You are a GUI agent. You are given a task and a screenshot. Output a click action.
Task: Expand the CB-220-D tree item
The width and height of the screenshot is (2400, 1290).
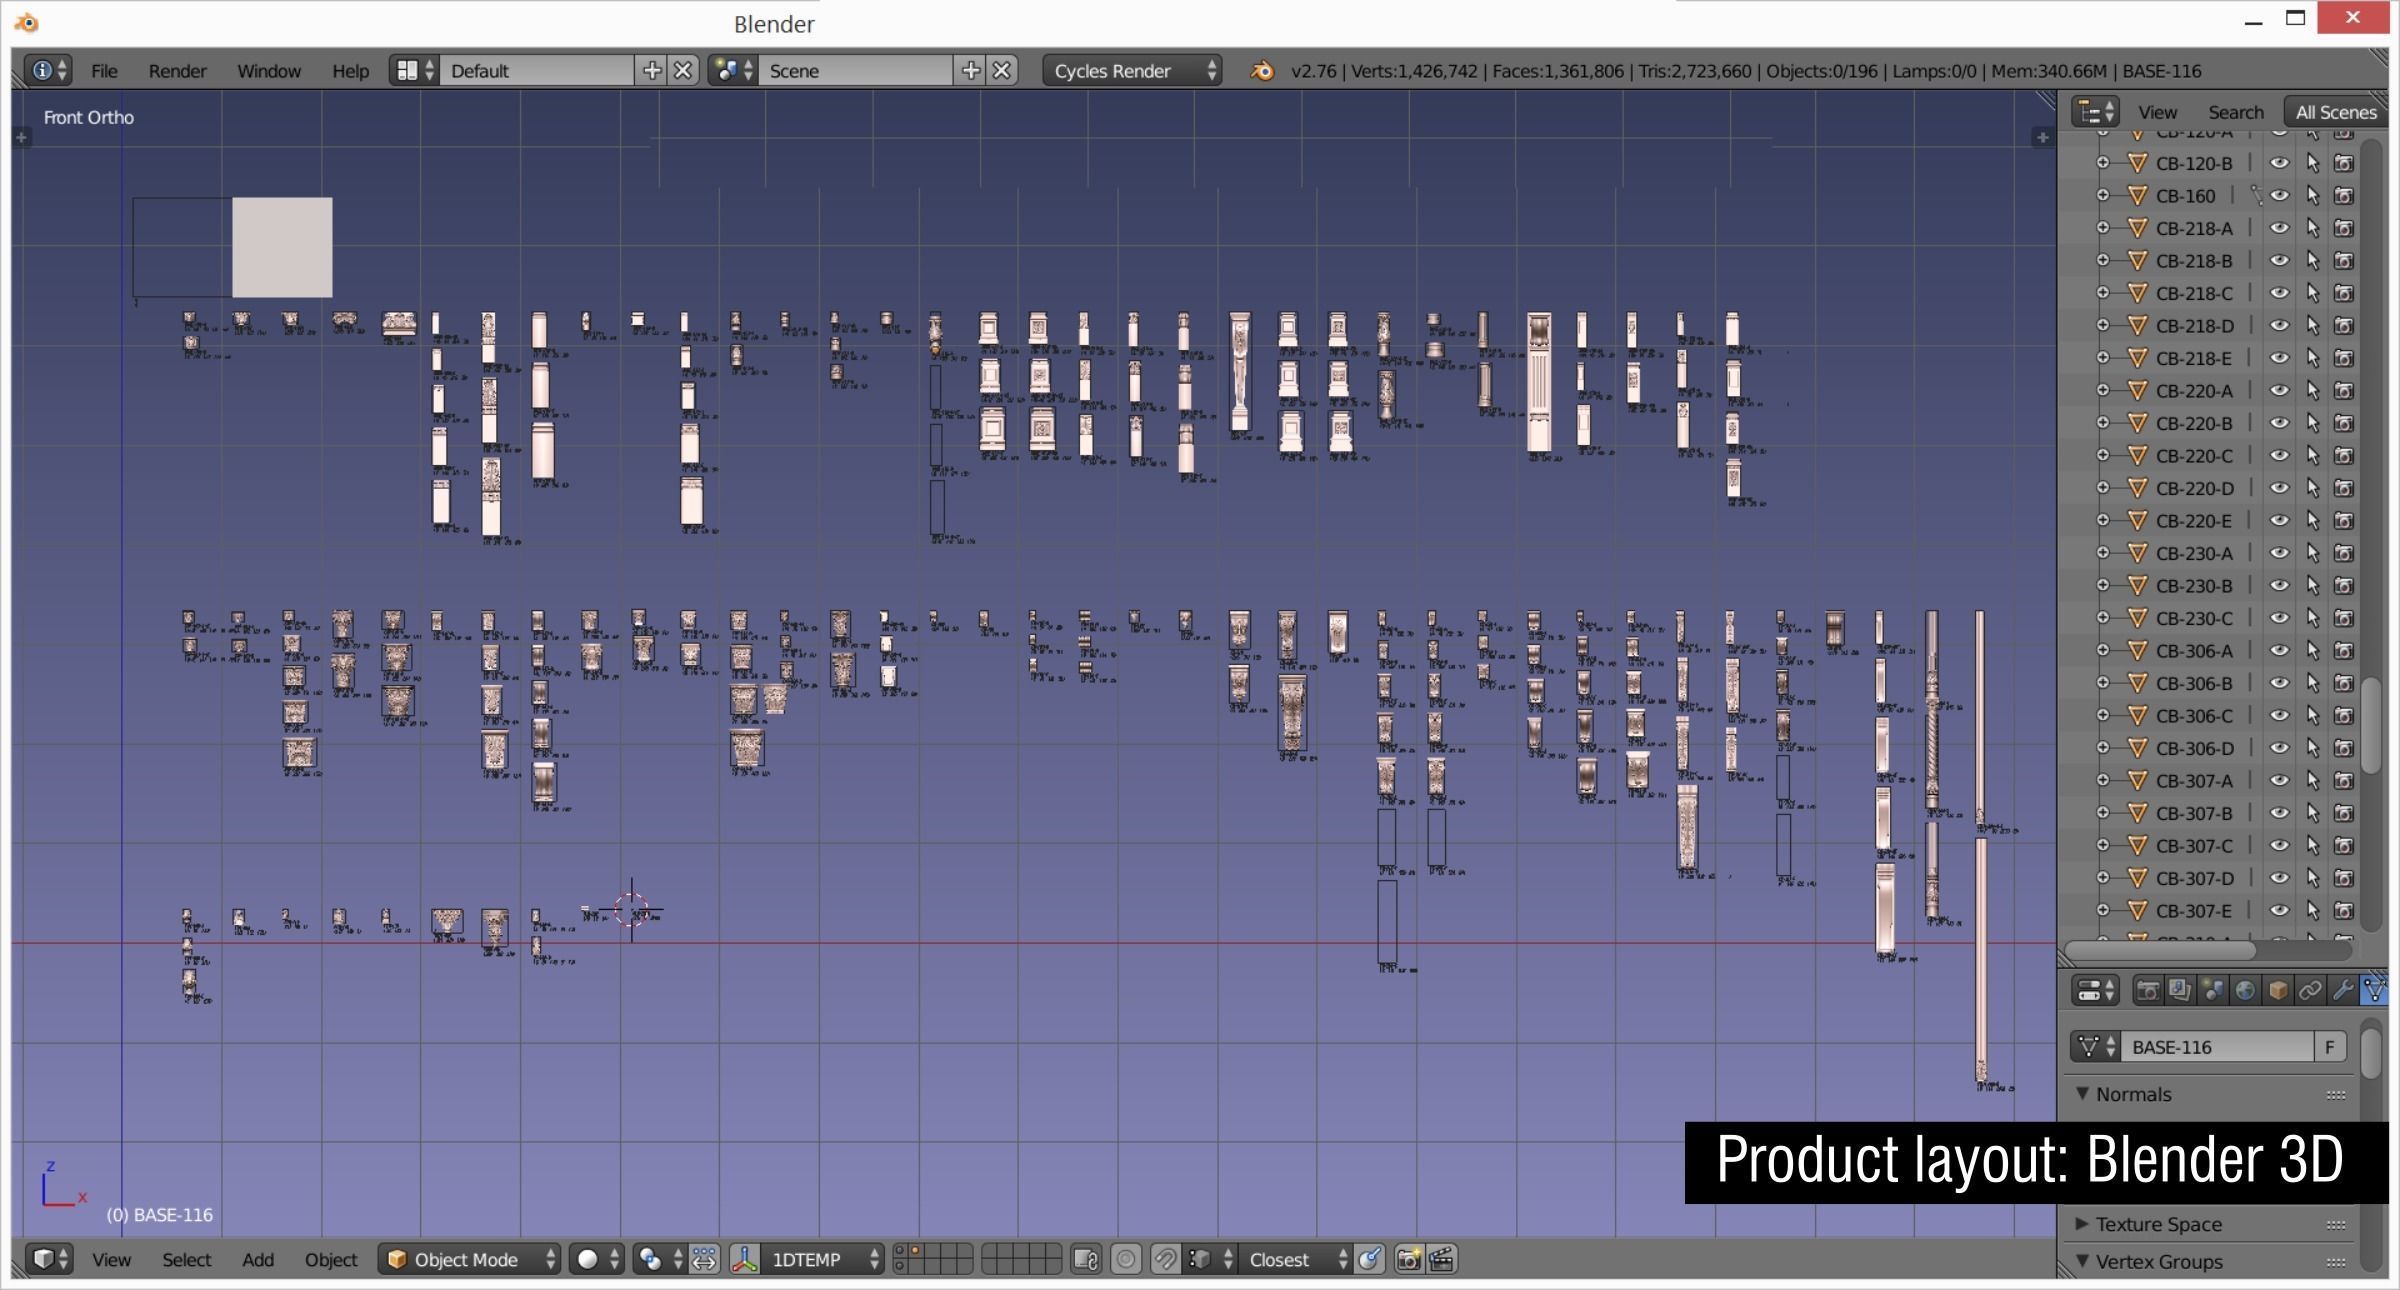tap(2102, 488)
